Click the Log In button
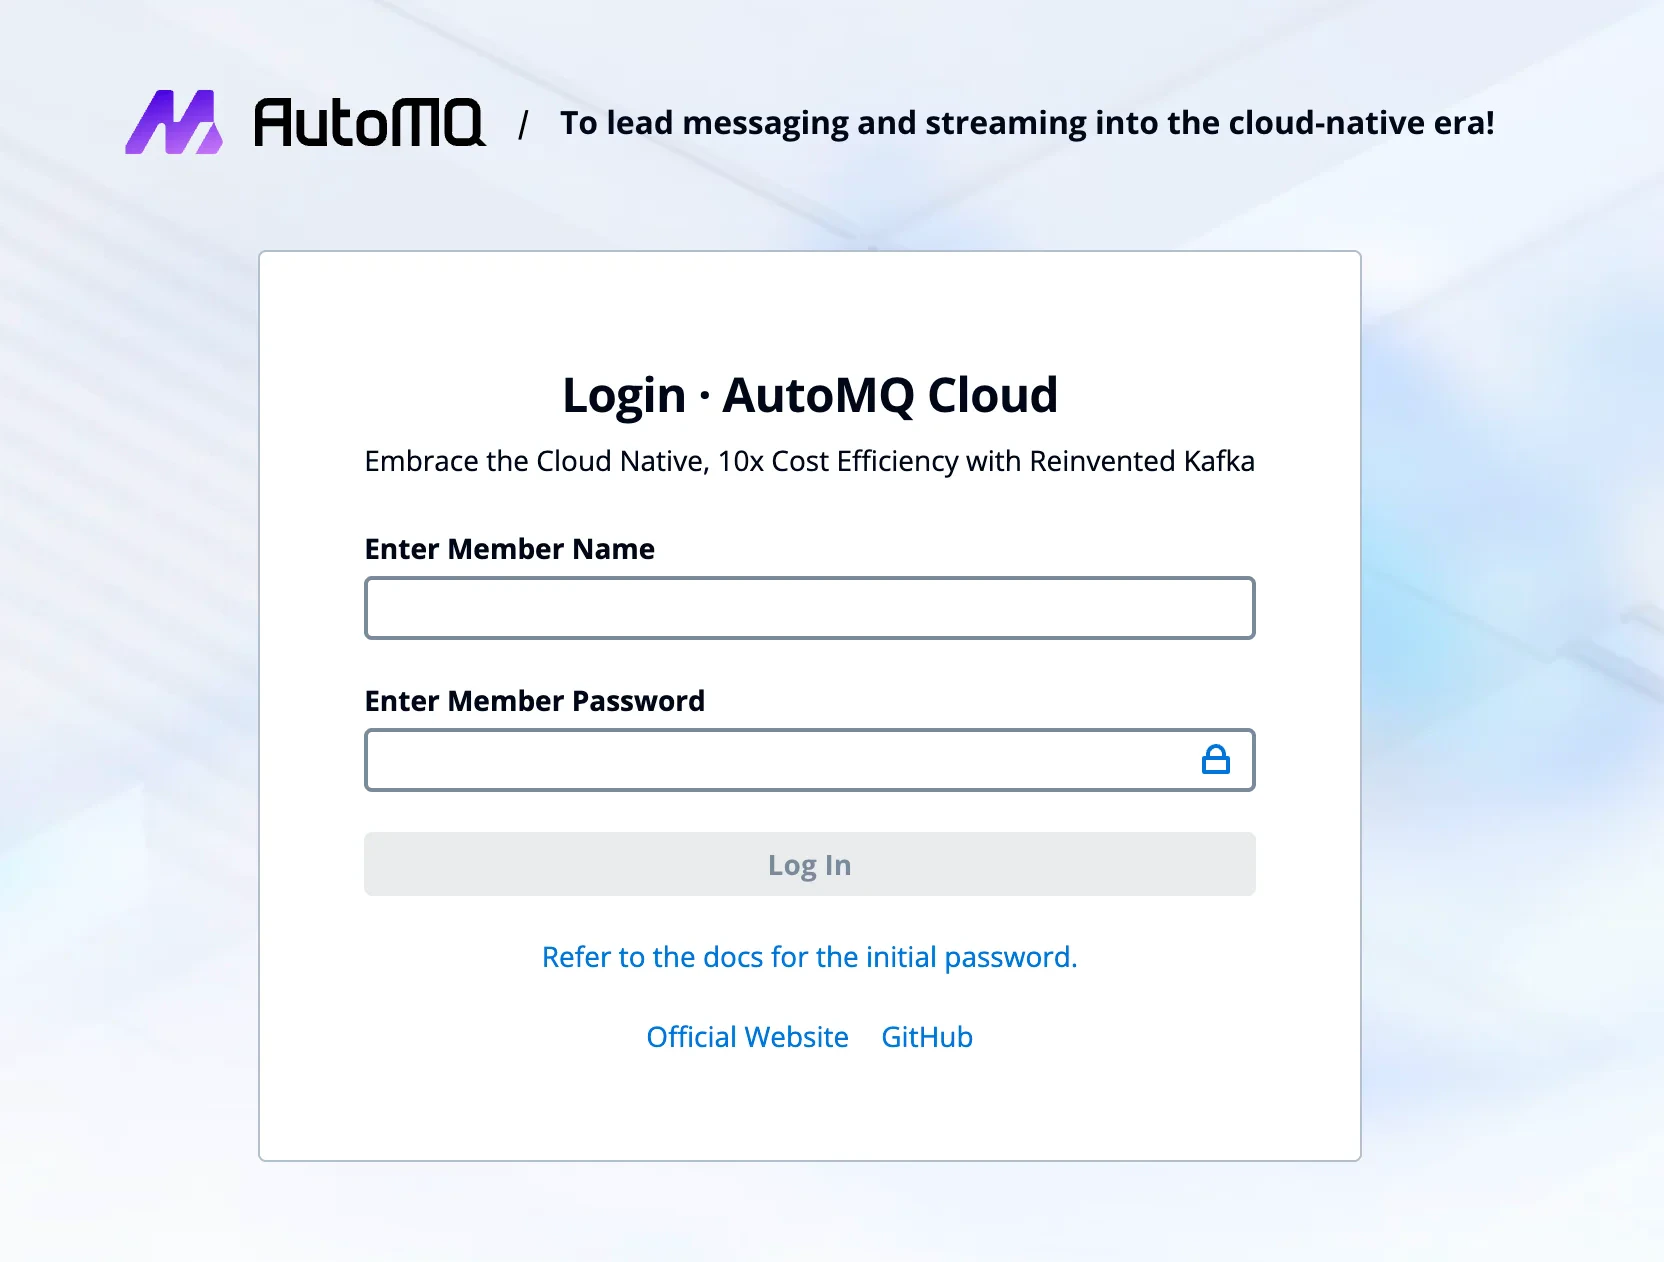The height and width of the screenshot is (1262, 1664). [x=810, y=864]
